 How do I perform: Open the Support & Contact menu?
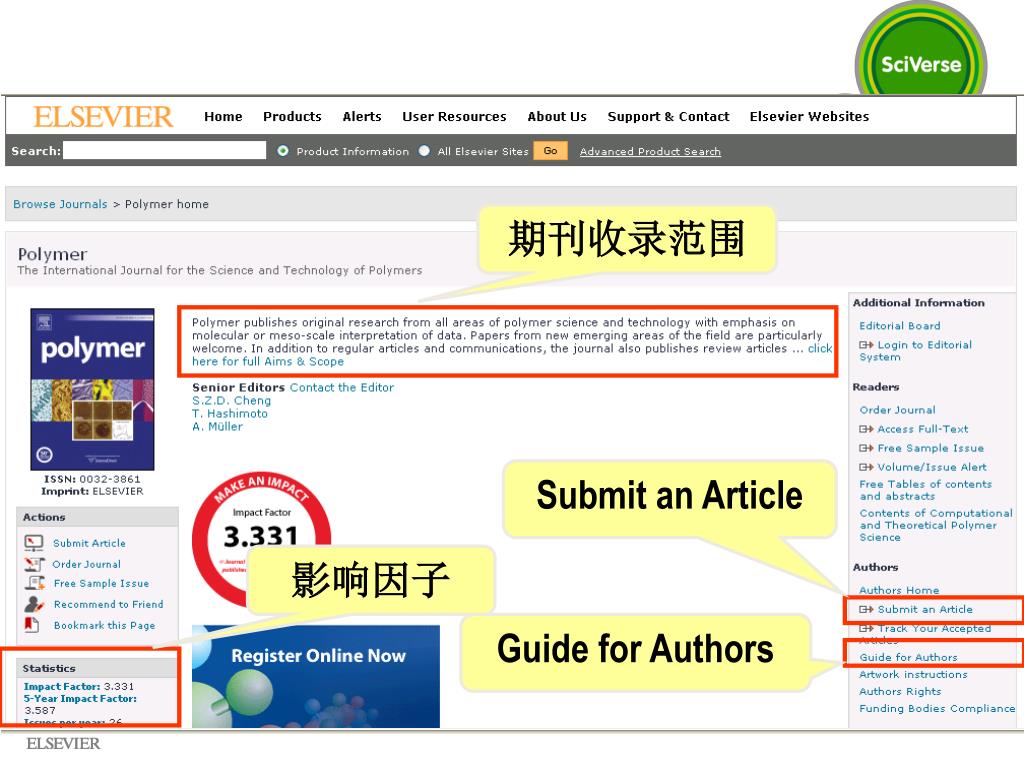point(668,116)
